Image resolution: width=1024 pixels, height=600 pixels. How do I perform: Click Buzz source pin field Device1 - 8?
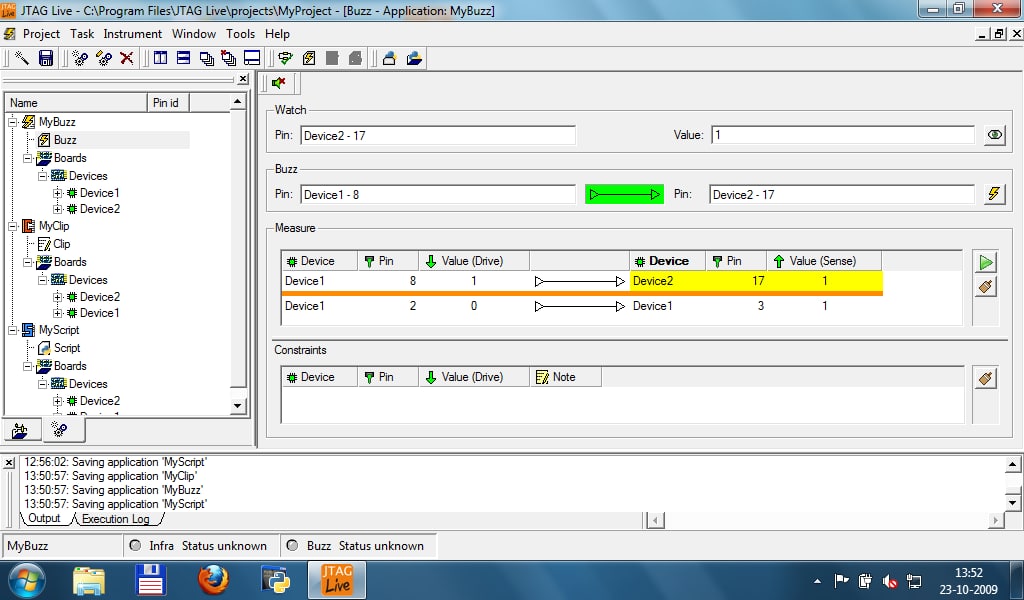point(438,194)
